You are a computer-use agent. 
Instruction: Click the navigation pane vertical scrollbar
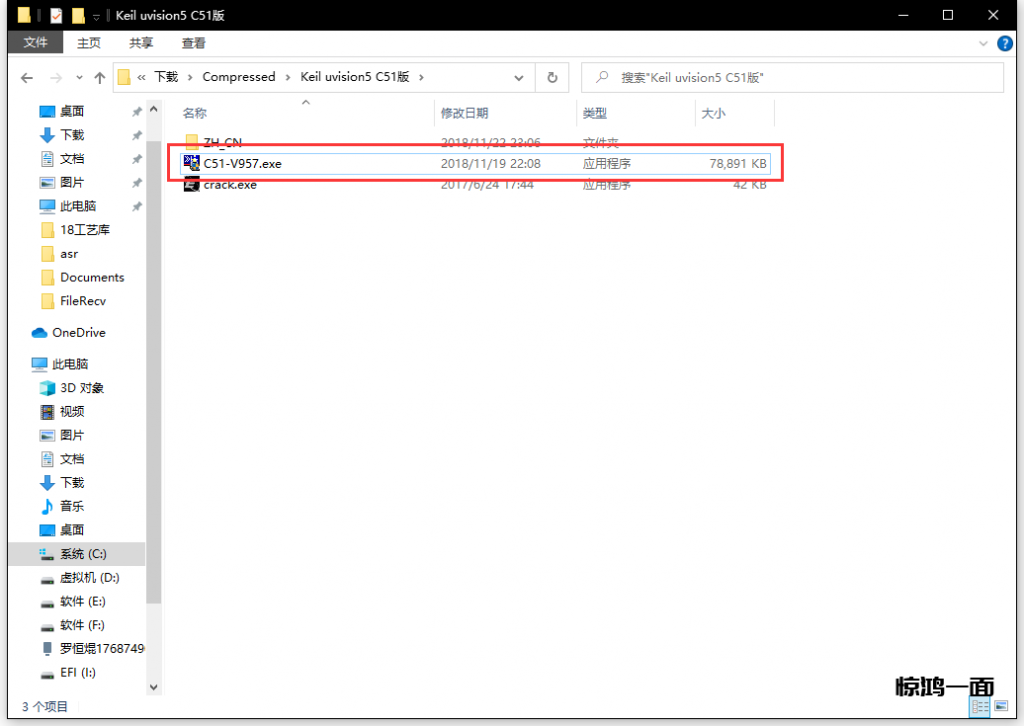click(x=153, y=350)
